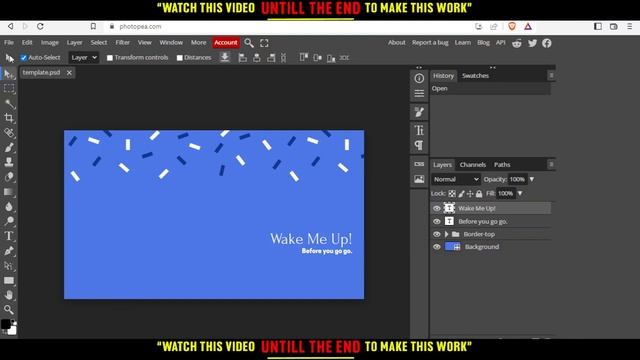Select the Move tool in the toolbox
Viewport: 640px width, 360px height.
point(9,74)
